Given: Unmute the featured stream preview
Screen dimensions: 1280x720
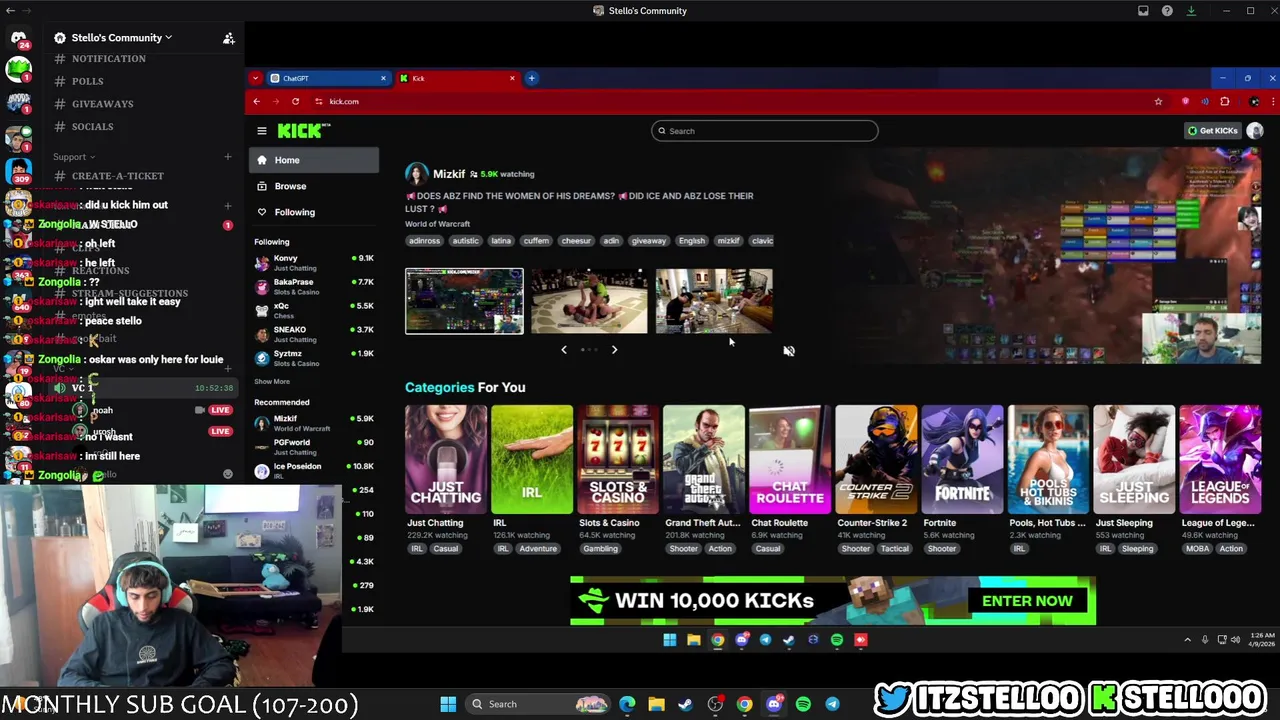Looking at the screenshot, I should coord(789,351).
